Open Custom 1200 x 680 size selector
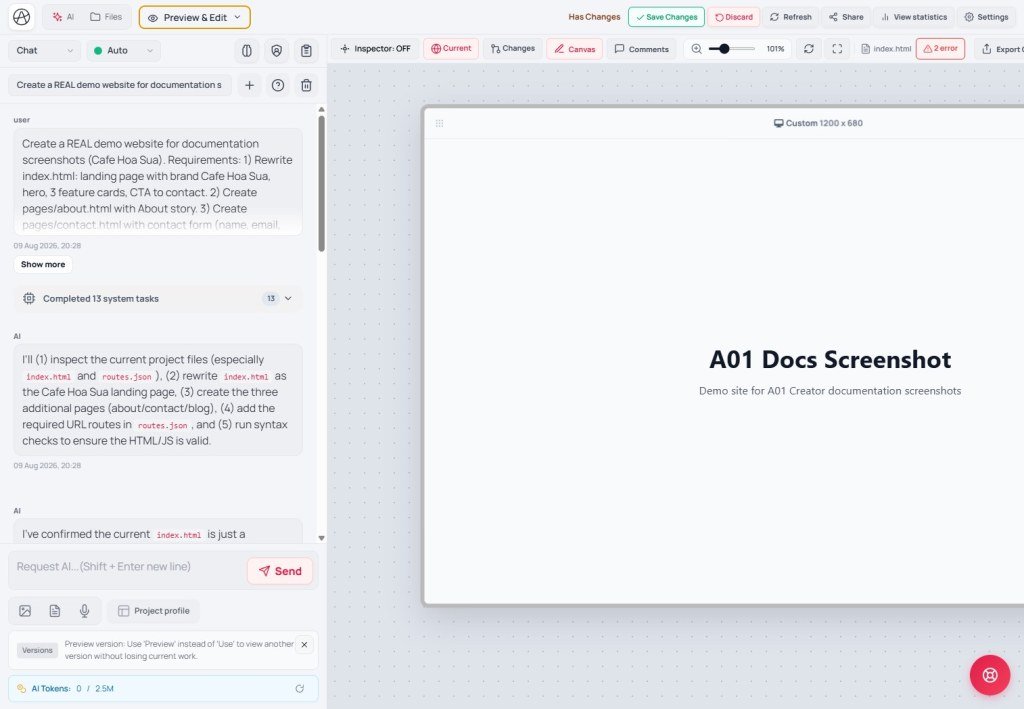Screen dimensions: 1024x709 pos(818,123)
